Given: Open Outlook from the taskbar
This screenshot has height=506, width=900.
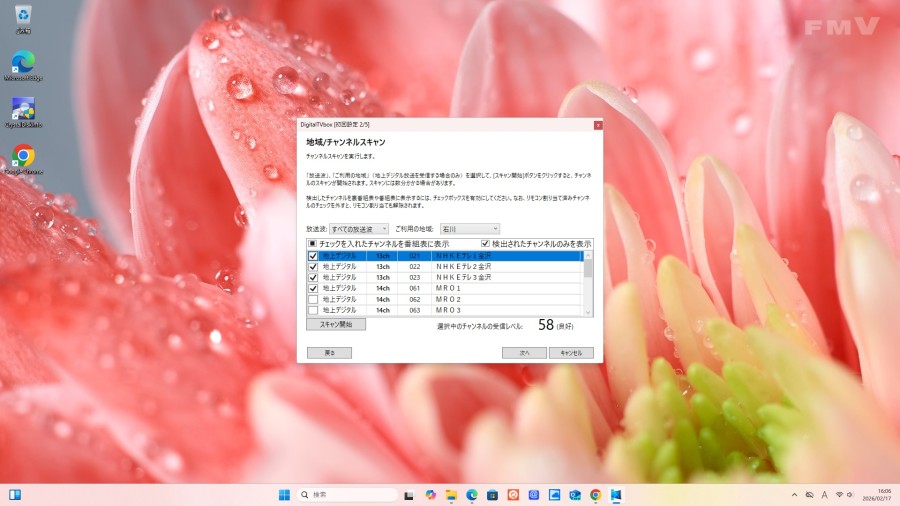Looking at the screenshot, I should (575, 495).
